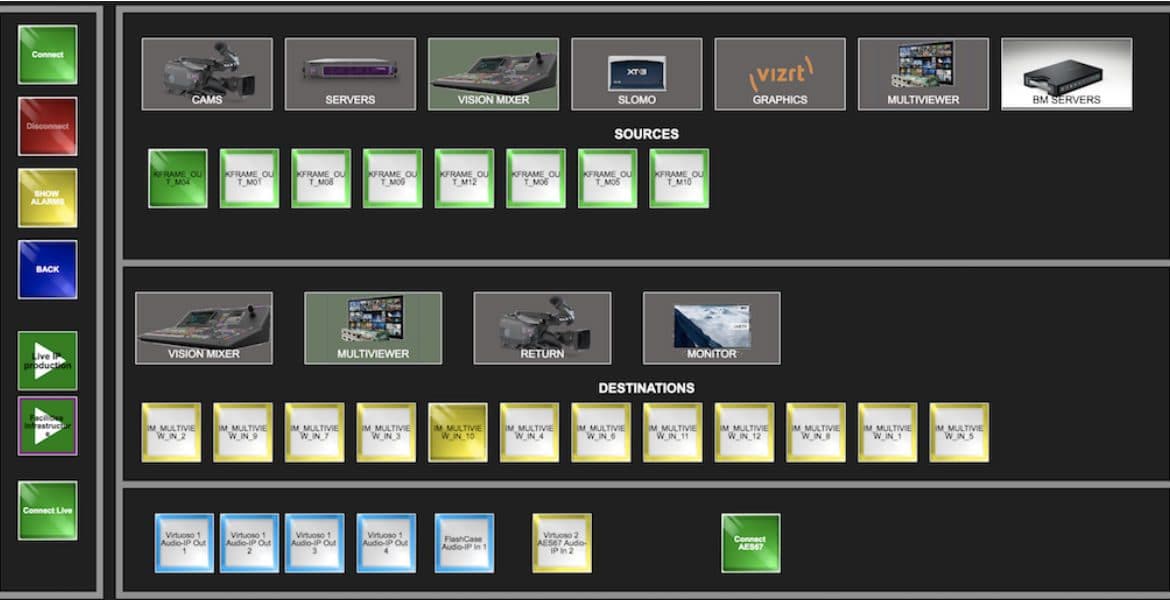Choose the MONITOR destination group
1170x600 pixels.
click(x=711, y=328)
